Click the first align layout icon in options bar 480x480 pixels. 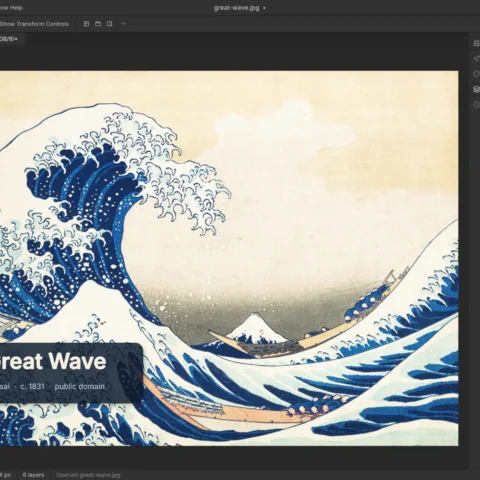coord(86,24)
